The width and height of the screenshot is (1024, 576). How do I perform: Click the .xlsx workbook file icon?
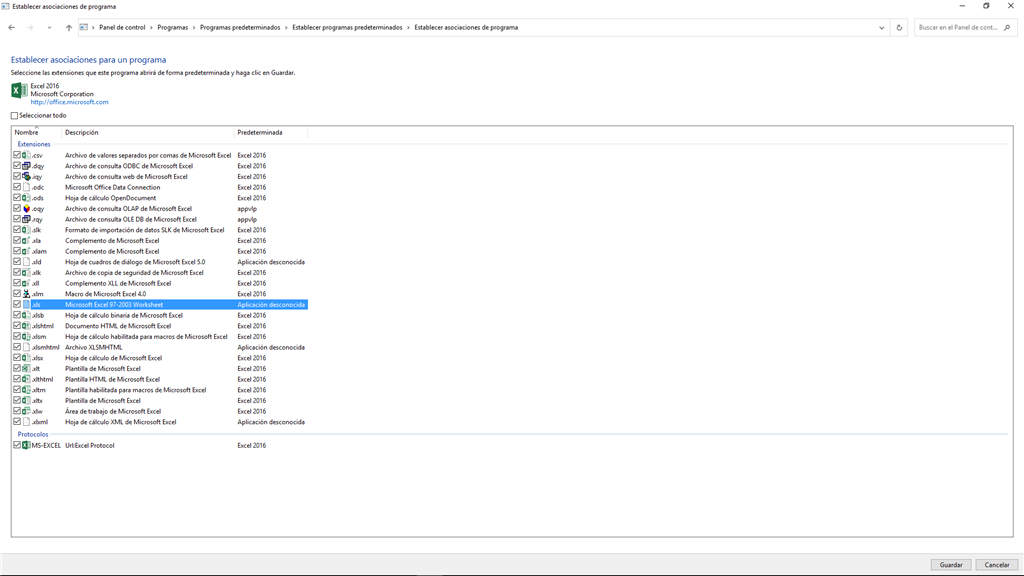(x=26, y=358)
